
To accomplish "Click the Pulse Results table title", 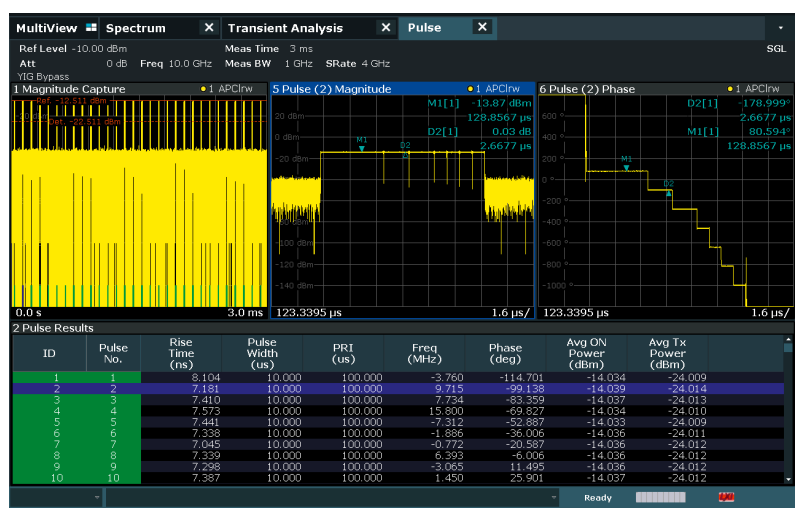I will click(x=53, y=328).
